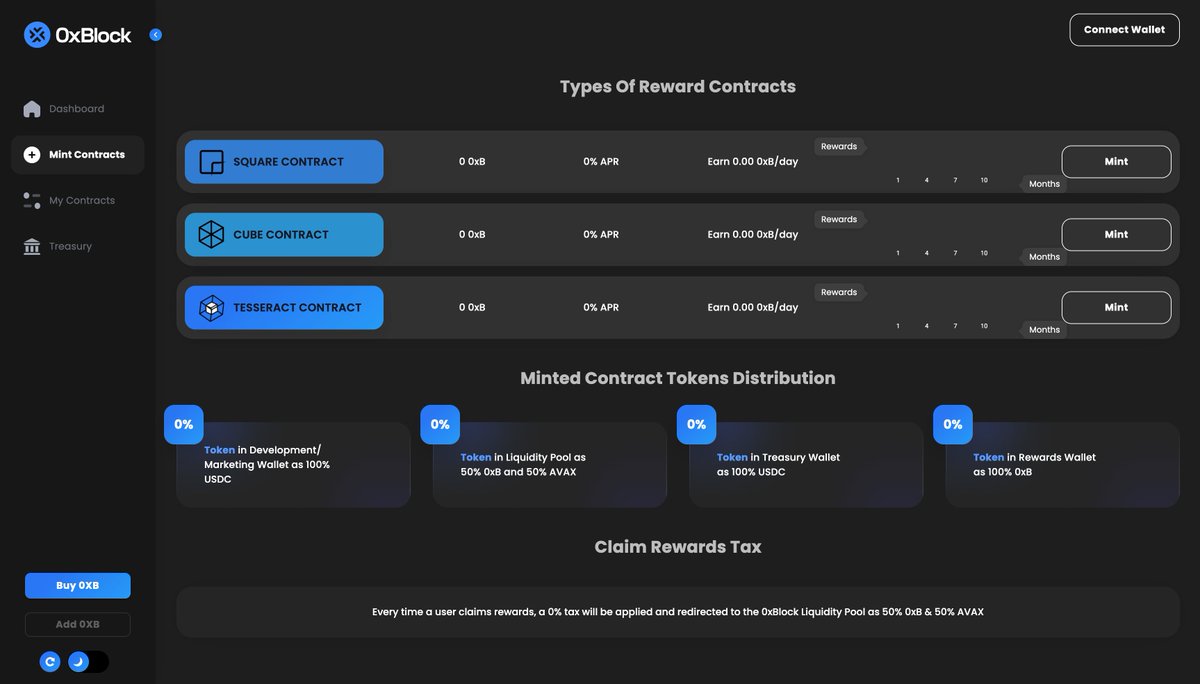The width and height of the screenshot is (1200, 684).
Task: Click the Rewards badge on Tesseract Contract
Action: click(839, 292)
